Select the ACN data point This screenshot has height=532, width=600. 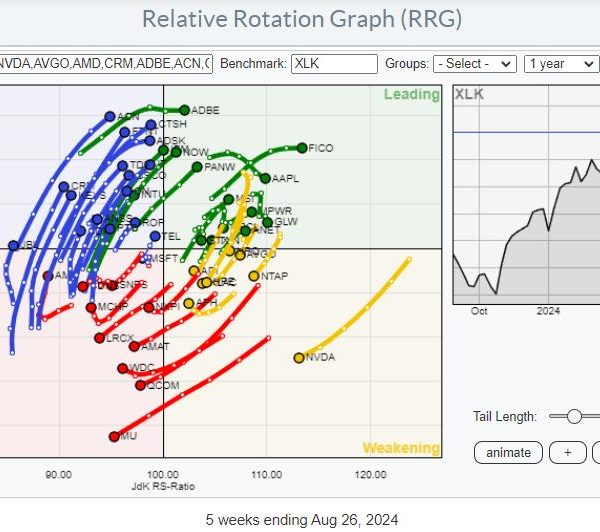pos(110,116)
